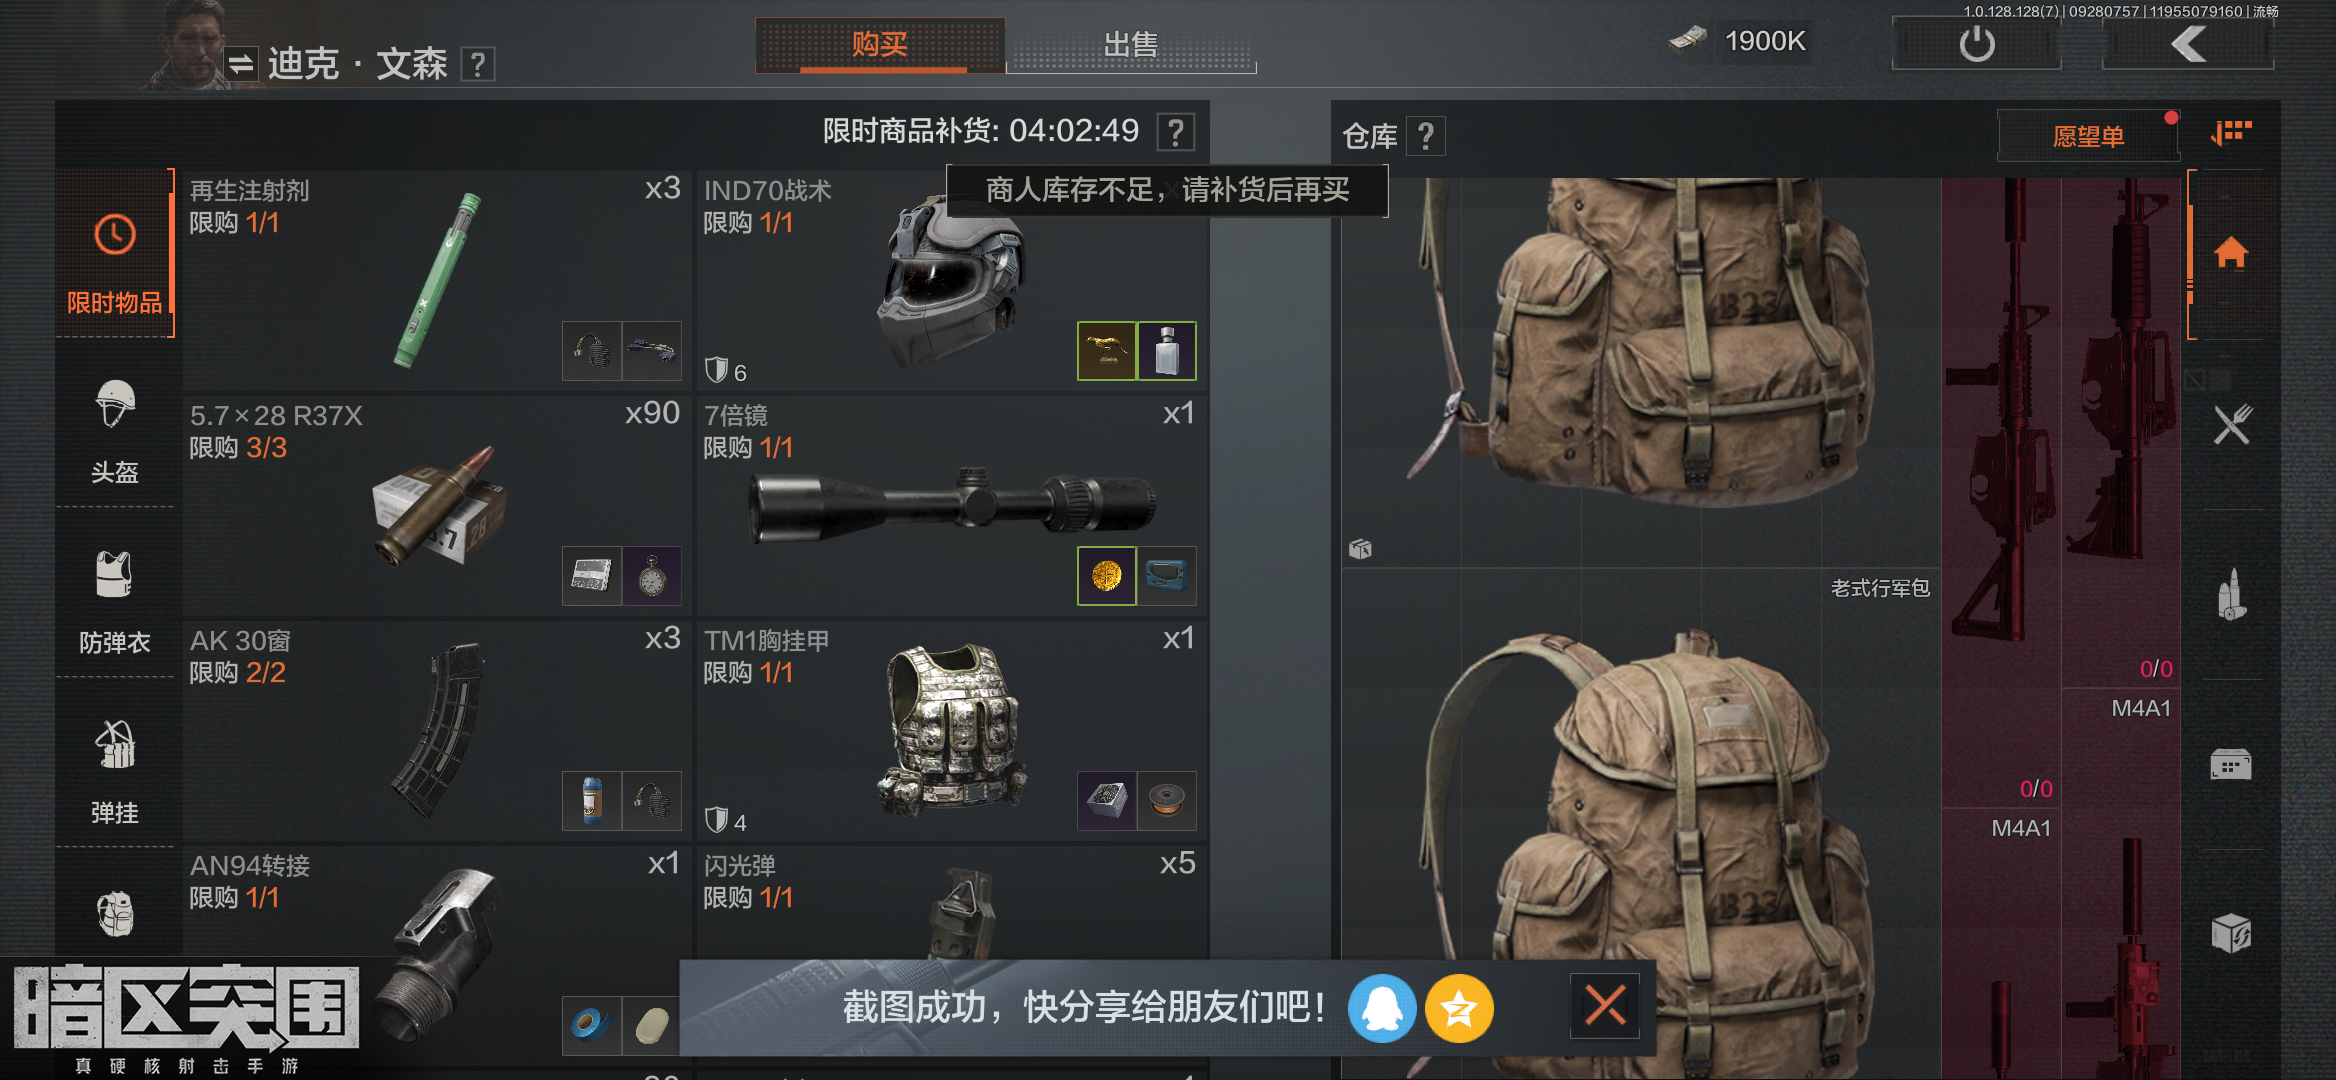2336x1080 pixels.
Task: Select the 限时物品 limited items category
Action: click(x=114, y=254)
